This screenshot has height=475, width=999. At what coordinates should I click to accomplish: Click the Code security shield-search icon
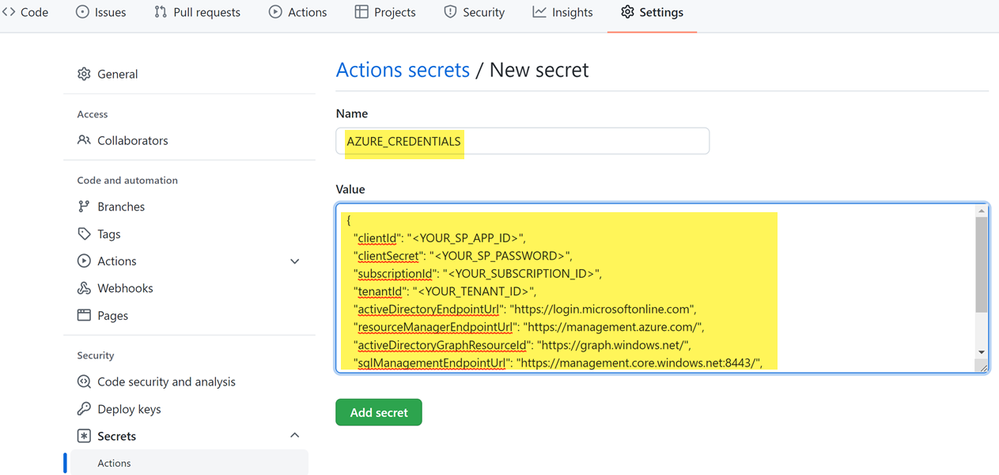click(83, 381)
